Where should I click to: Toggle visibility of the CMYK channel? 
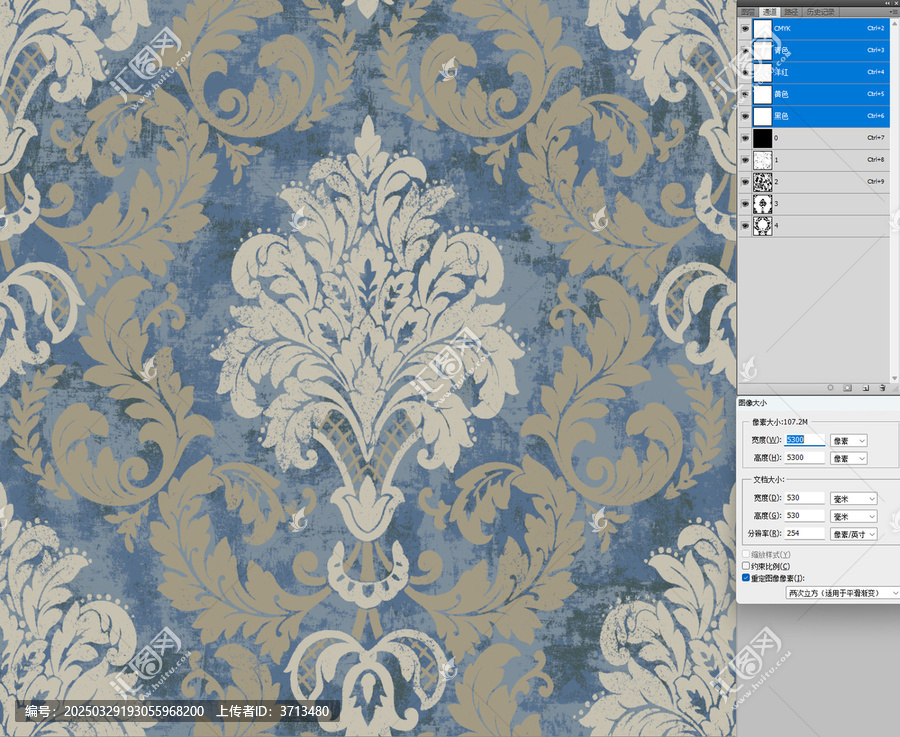745,28
